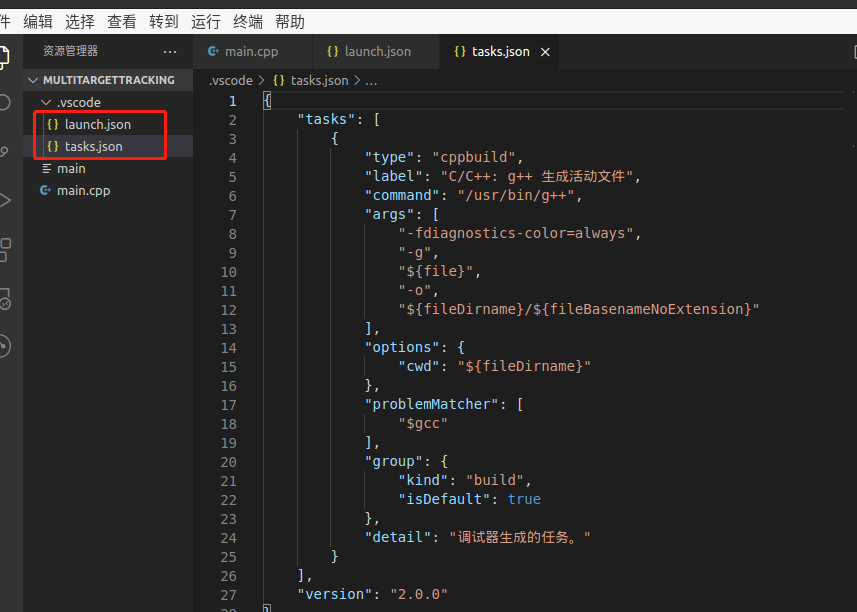Open the Run and Debug view icon
The height and width of the screenshot is (612, 857).
(x=4, y=201)
